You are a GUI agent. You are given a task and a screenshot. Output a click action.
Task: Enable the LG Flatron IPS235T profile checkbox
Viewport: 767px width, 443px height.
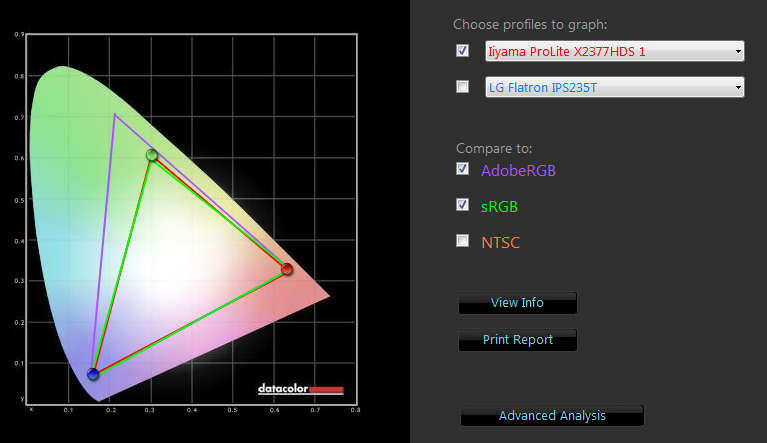tap(462, 87)
